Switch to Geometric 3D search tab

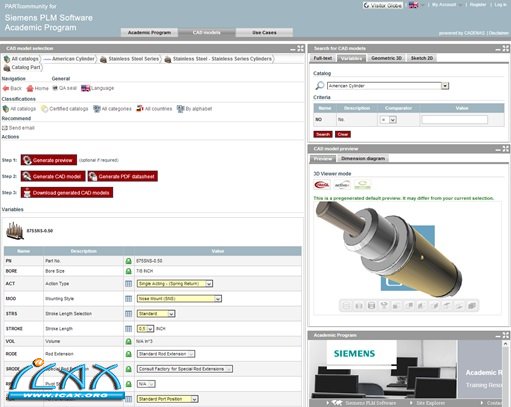pyautogui.click(x=387, y=58)
